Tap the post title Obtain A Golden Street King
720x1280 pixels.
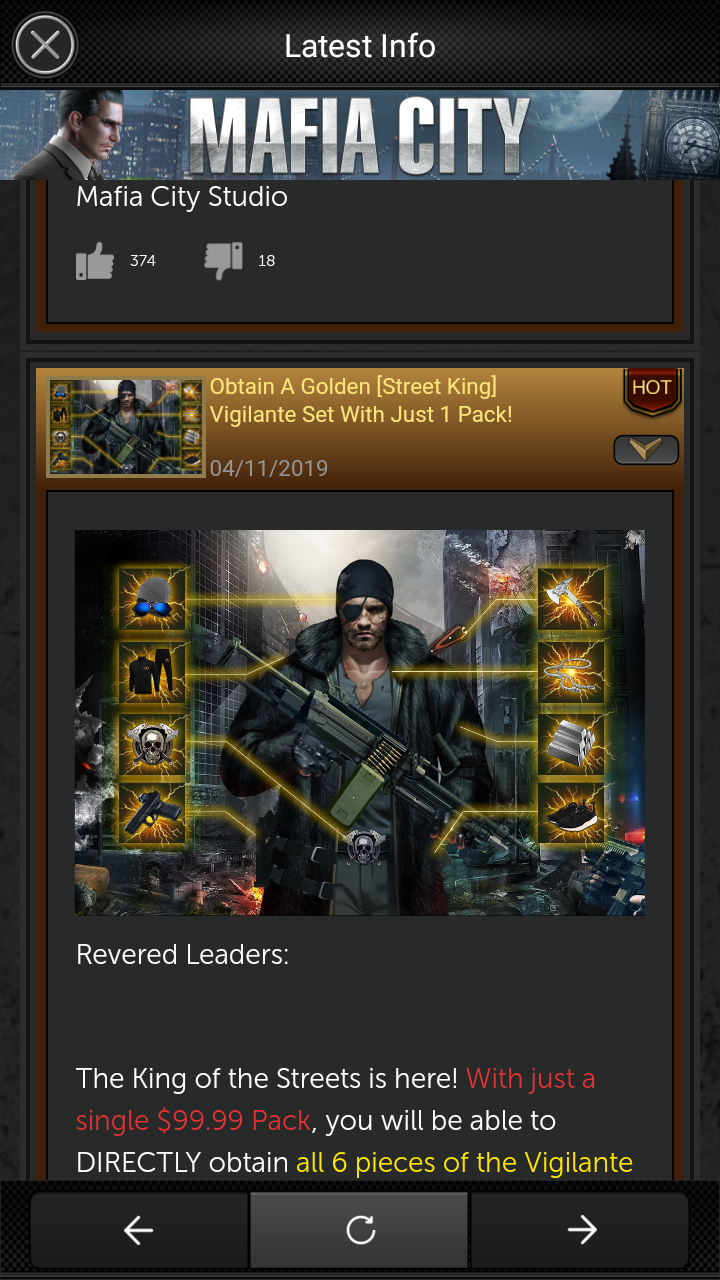(361, 400)
